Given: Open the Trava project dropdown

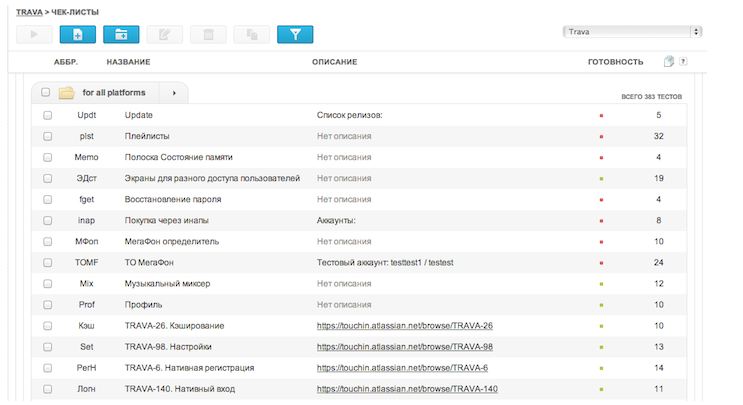Looking at the screenshot, I should 632,32.
